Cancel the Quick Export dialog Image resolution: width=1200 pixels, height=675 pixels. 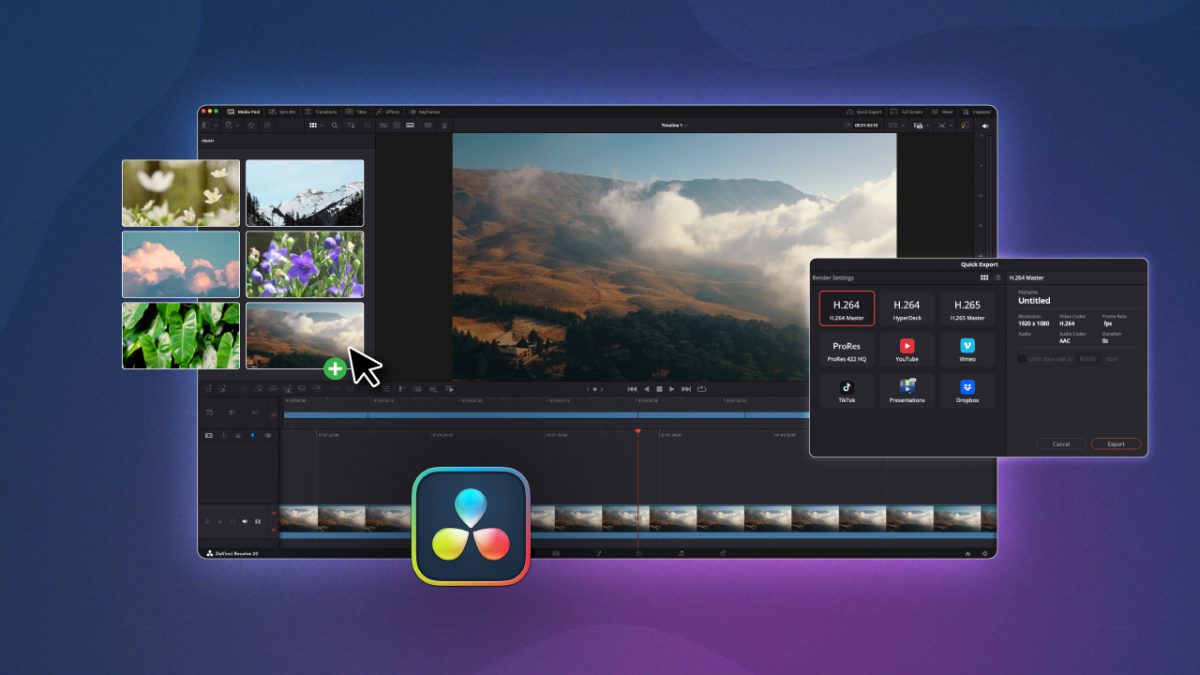[x=1060, y=444]
